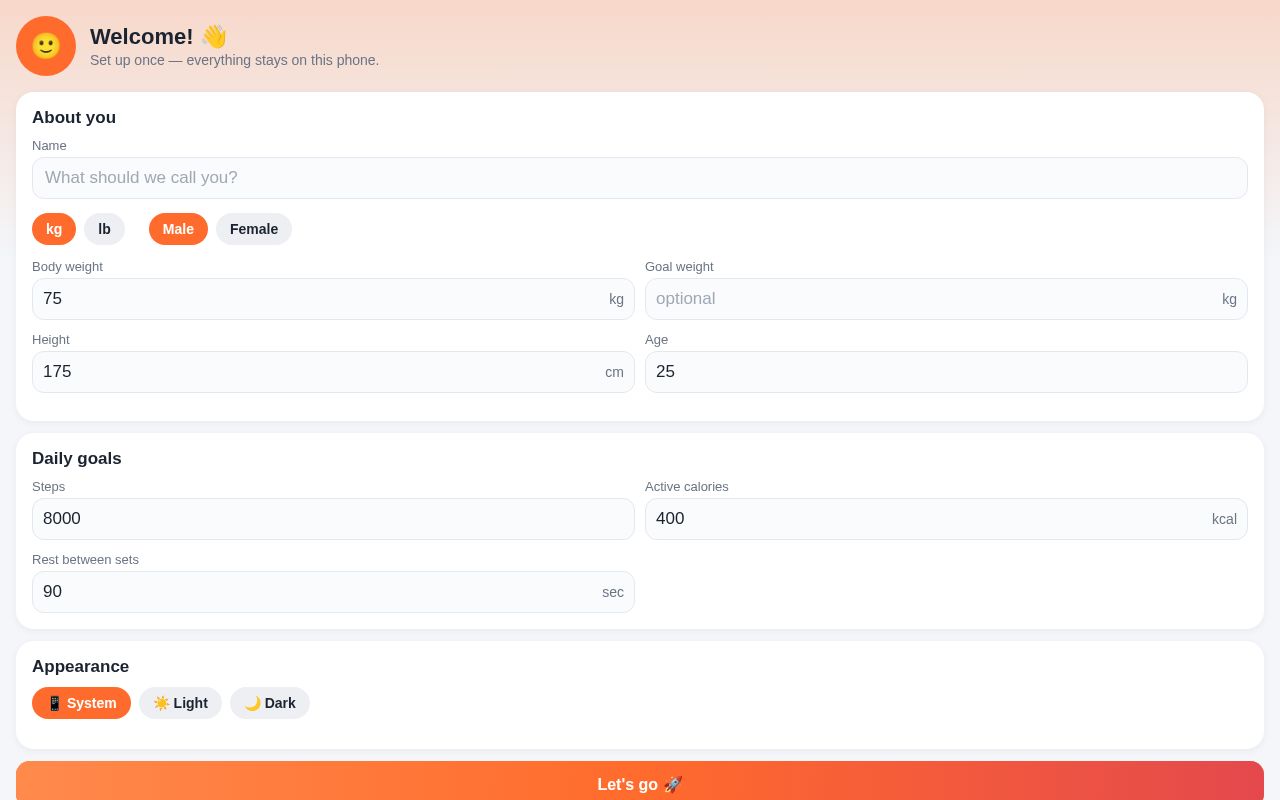
Task: Choose the Male option
Action: [178, 229]
